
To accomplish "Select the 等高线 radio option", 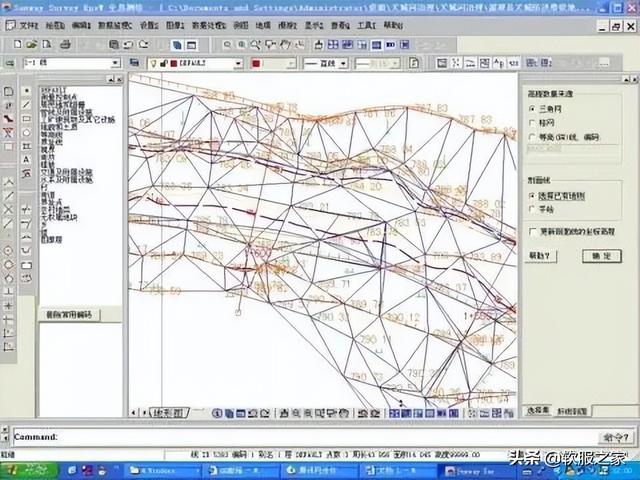I will point(531,137).
